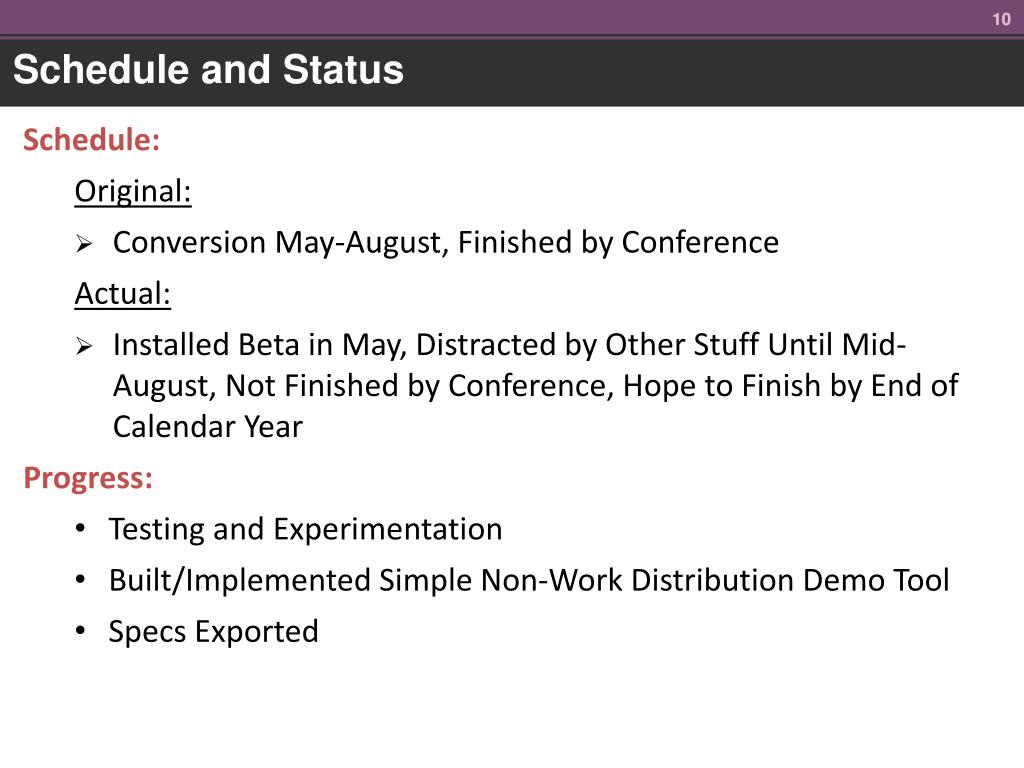Click the Conversion May-August line

pos(445,243)
